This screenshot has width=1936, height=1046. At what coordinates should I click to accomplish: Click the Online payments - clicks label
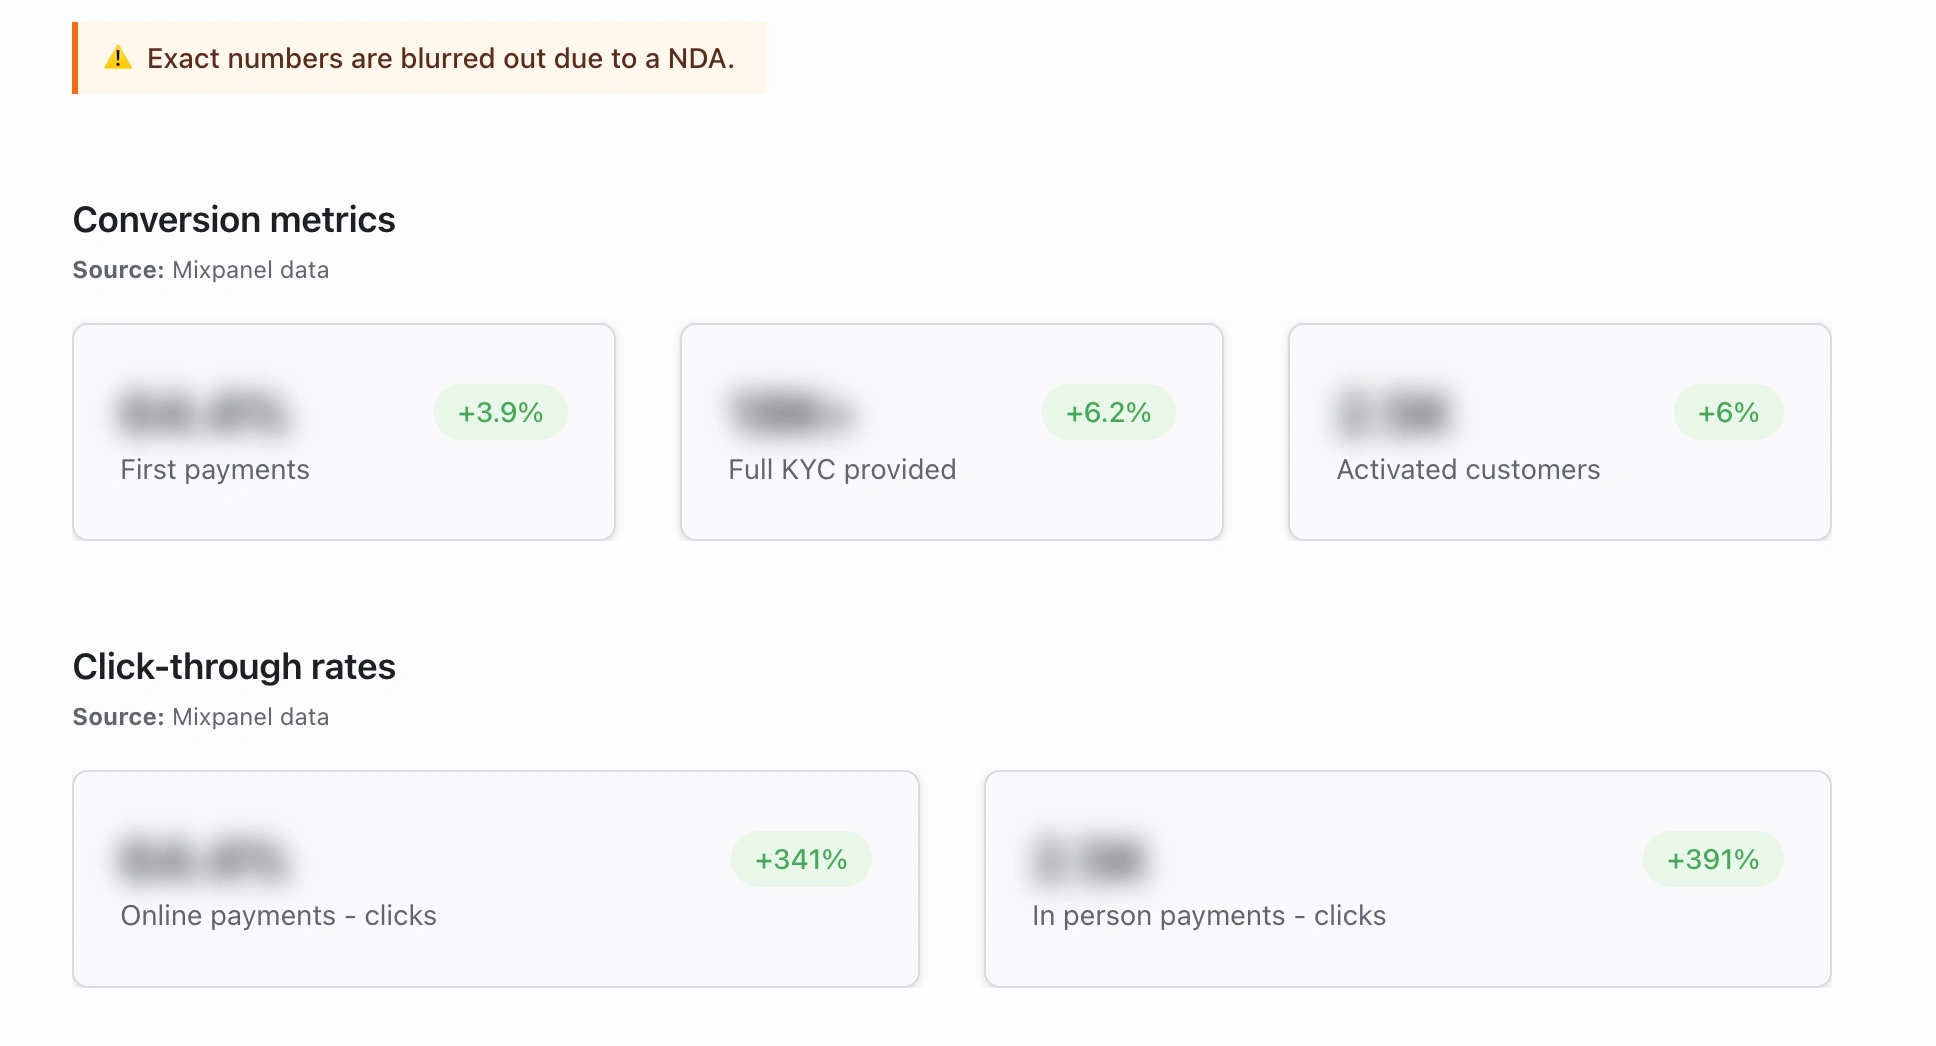coord(279,916)
